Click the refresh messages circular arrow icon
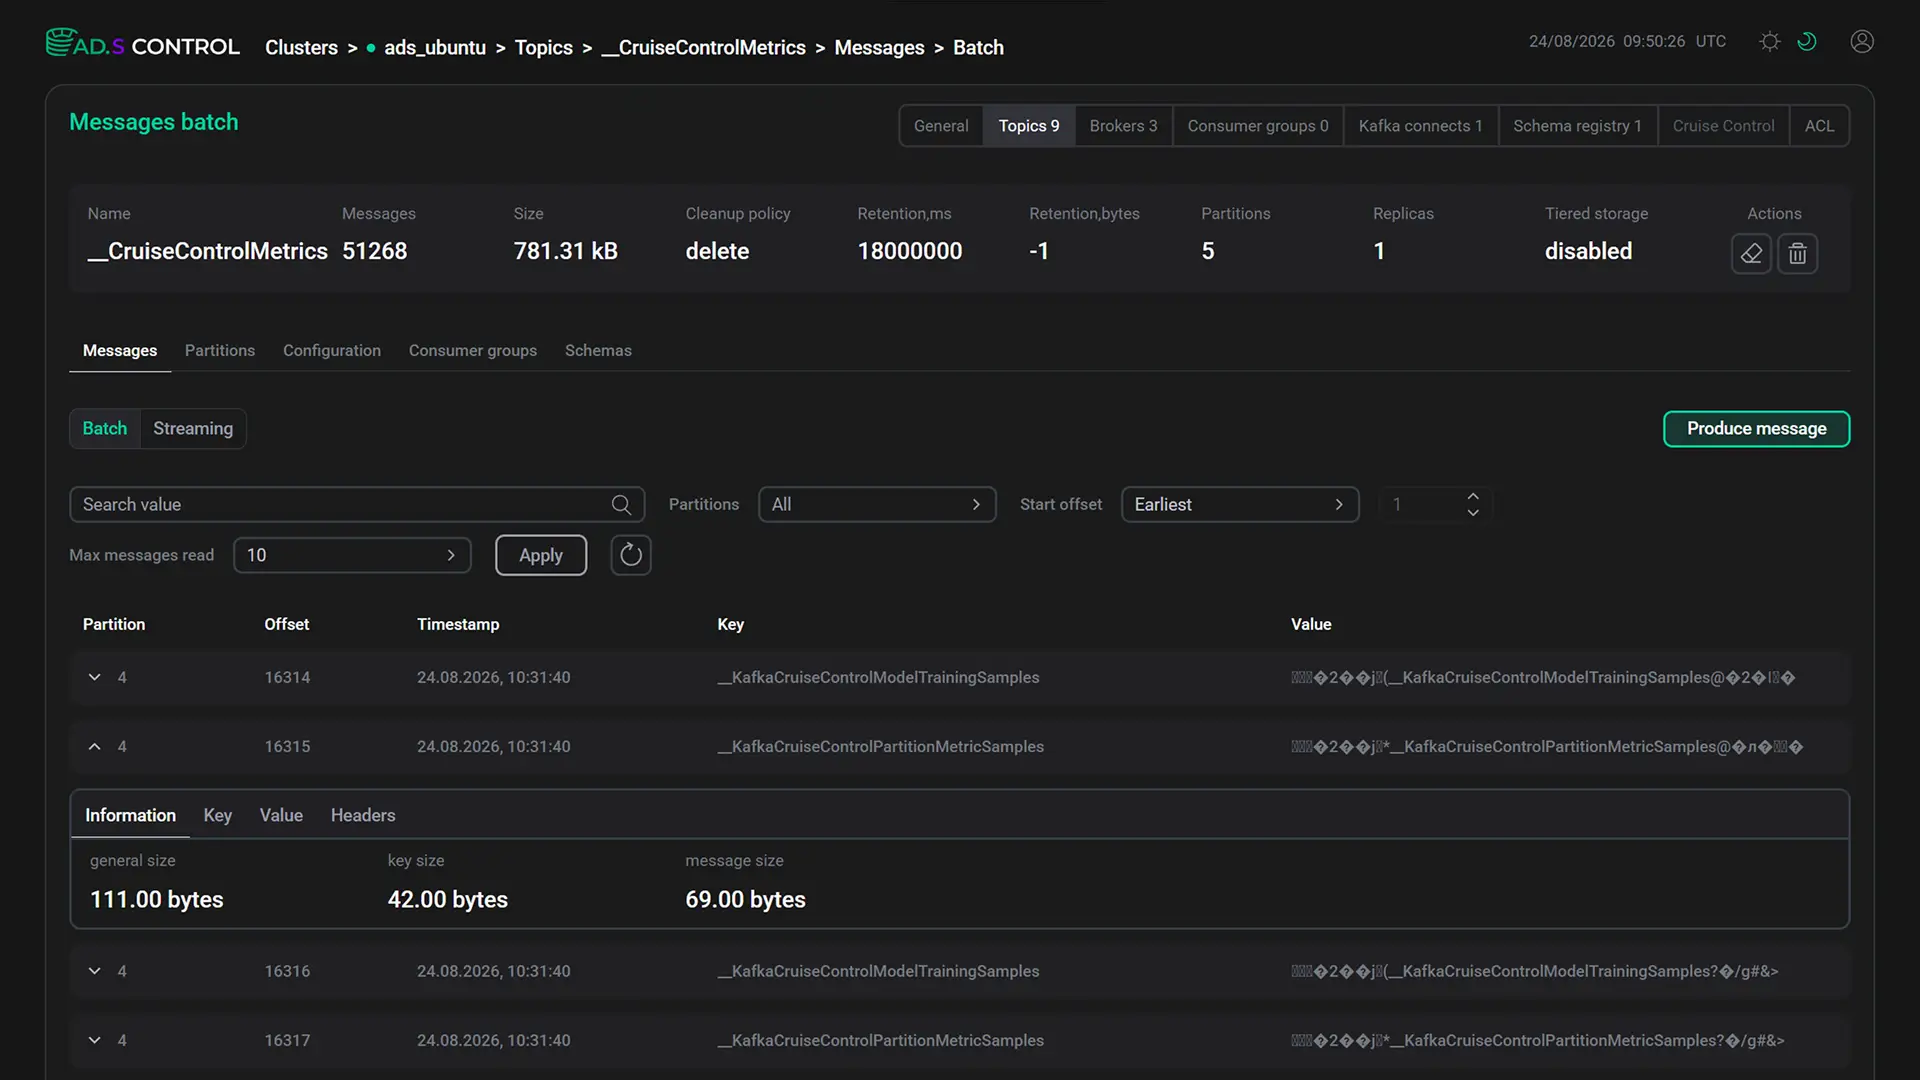Screen dimensions: 1920x1080 (x=631, y=555)
